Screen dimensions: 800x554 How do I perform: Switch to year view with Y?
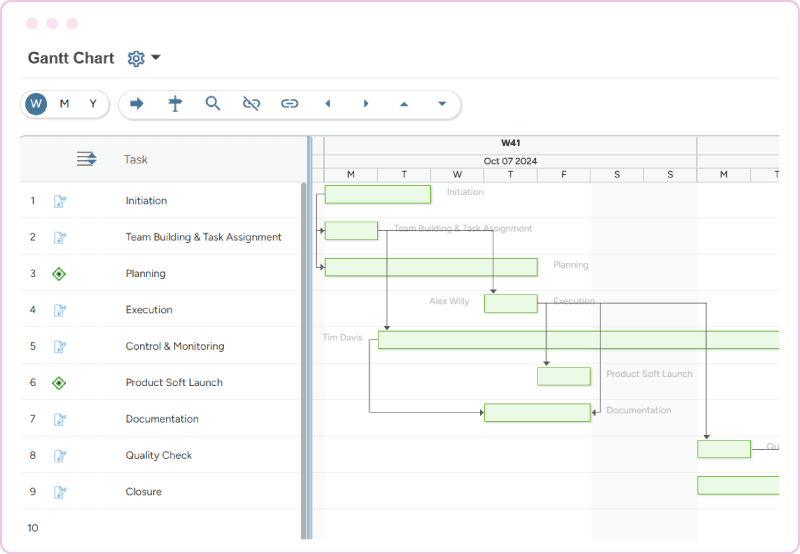click(x=93, y=104)
